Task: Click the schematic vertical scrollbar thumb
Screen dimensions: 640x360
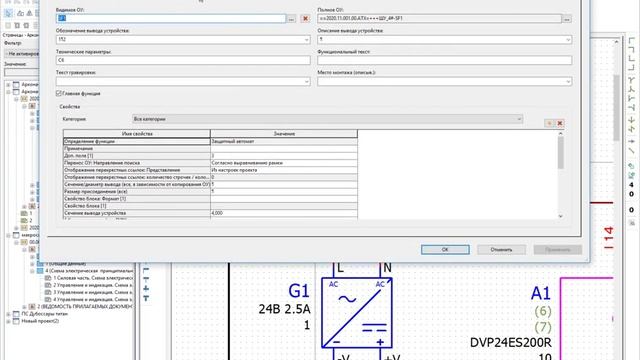Action: 616,107
